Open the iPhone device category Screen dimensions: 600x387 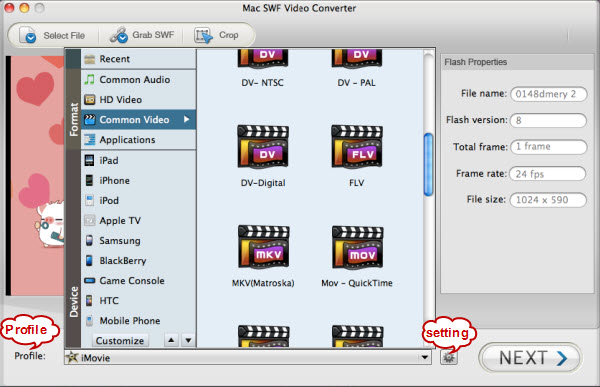coord(139,180)
